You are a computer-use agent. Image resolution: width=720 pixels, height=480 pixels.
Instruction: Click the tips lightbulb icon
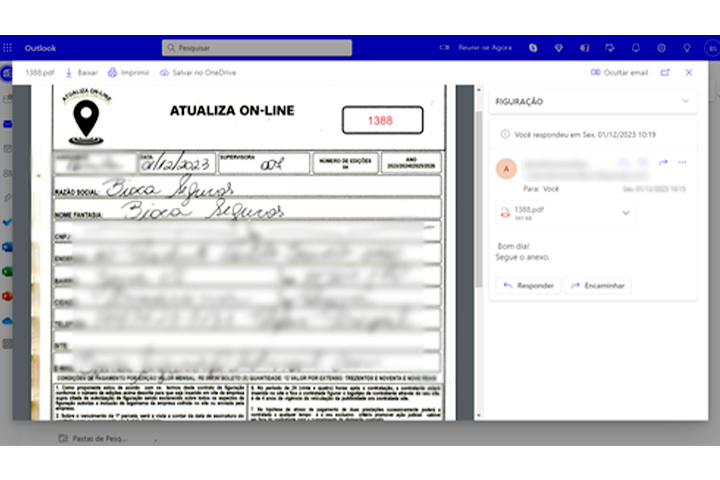pyautogui.click(x=687, y=48)
